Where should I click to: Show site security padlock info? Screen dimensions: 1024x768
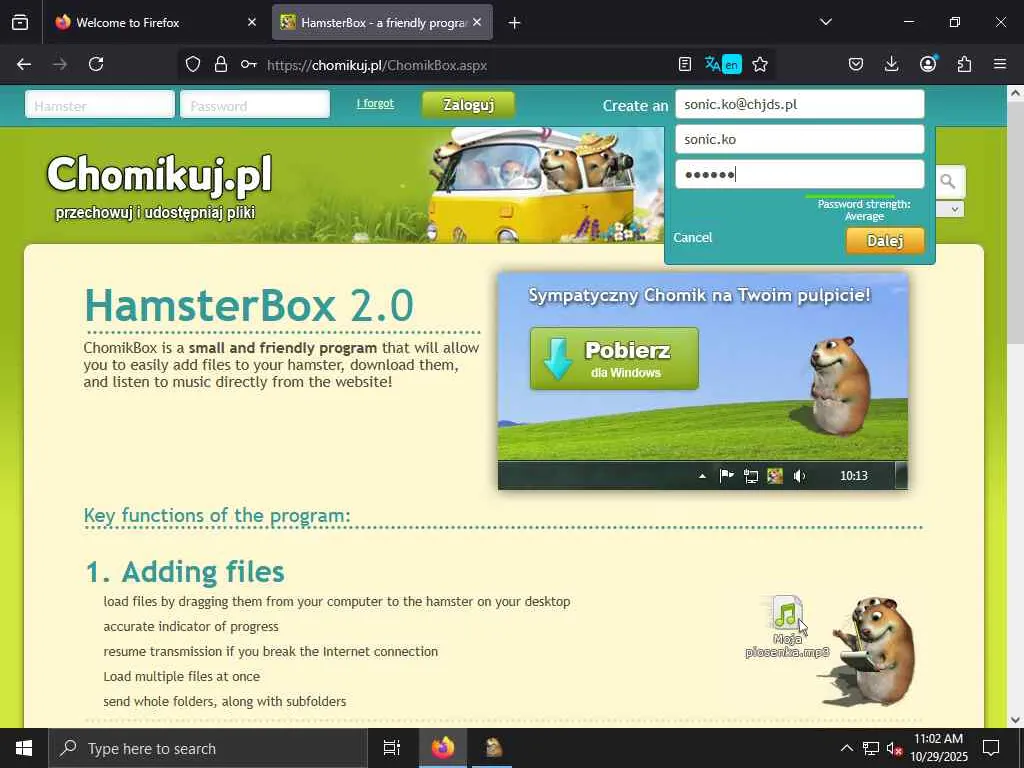221,65
